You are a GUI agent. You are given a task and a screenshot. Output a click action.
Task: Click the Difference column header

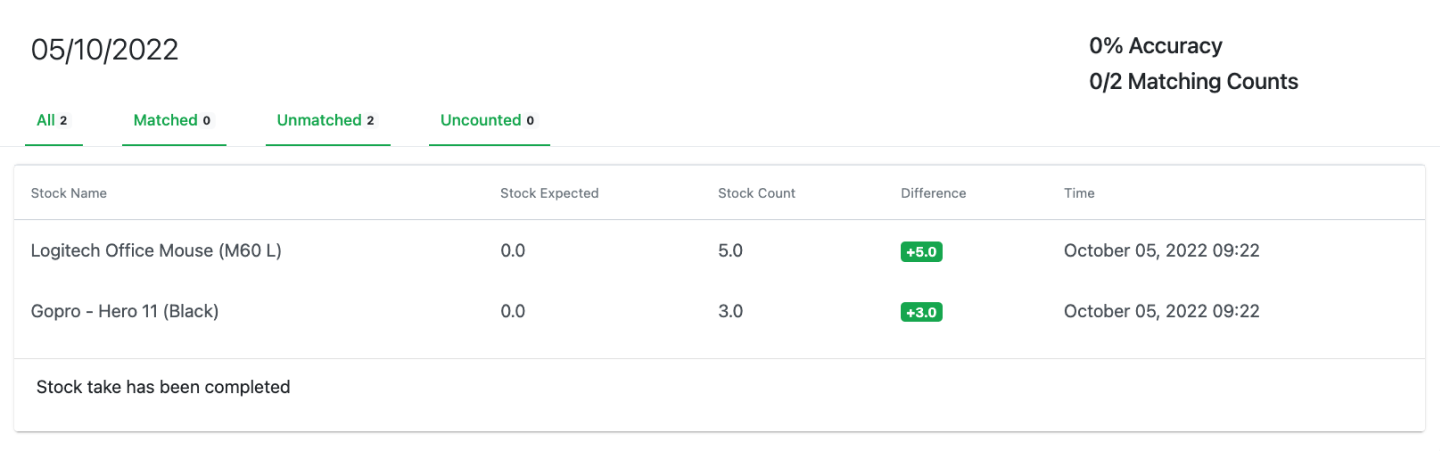coord(933,193)
